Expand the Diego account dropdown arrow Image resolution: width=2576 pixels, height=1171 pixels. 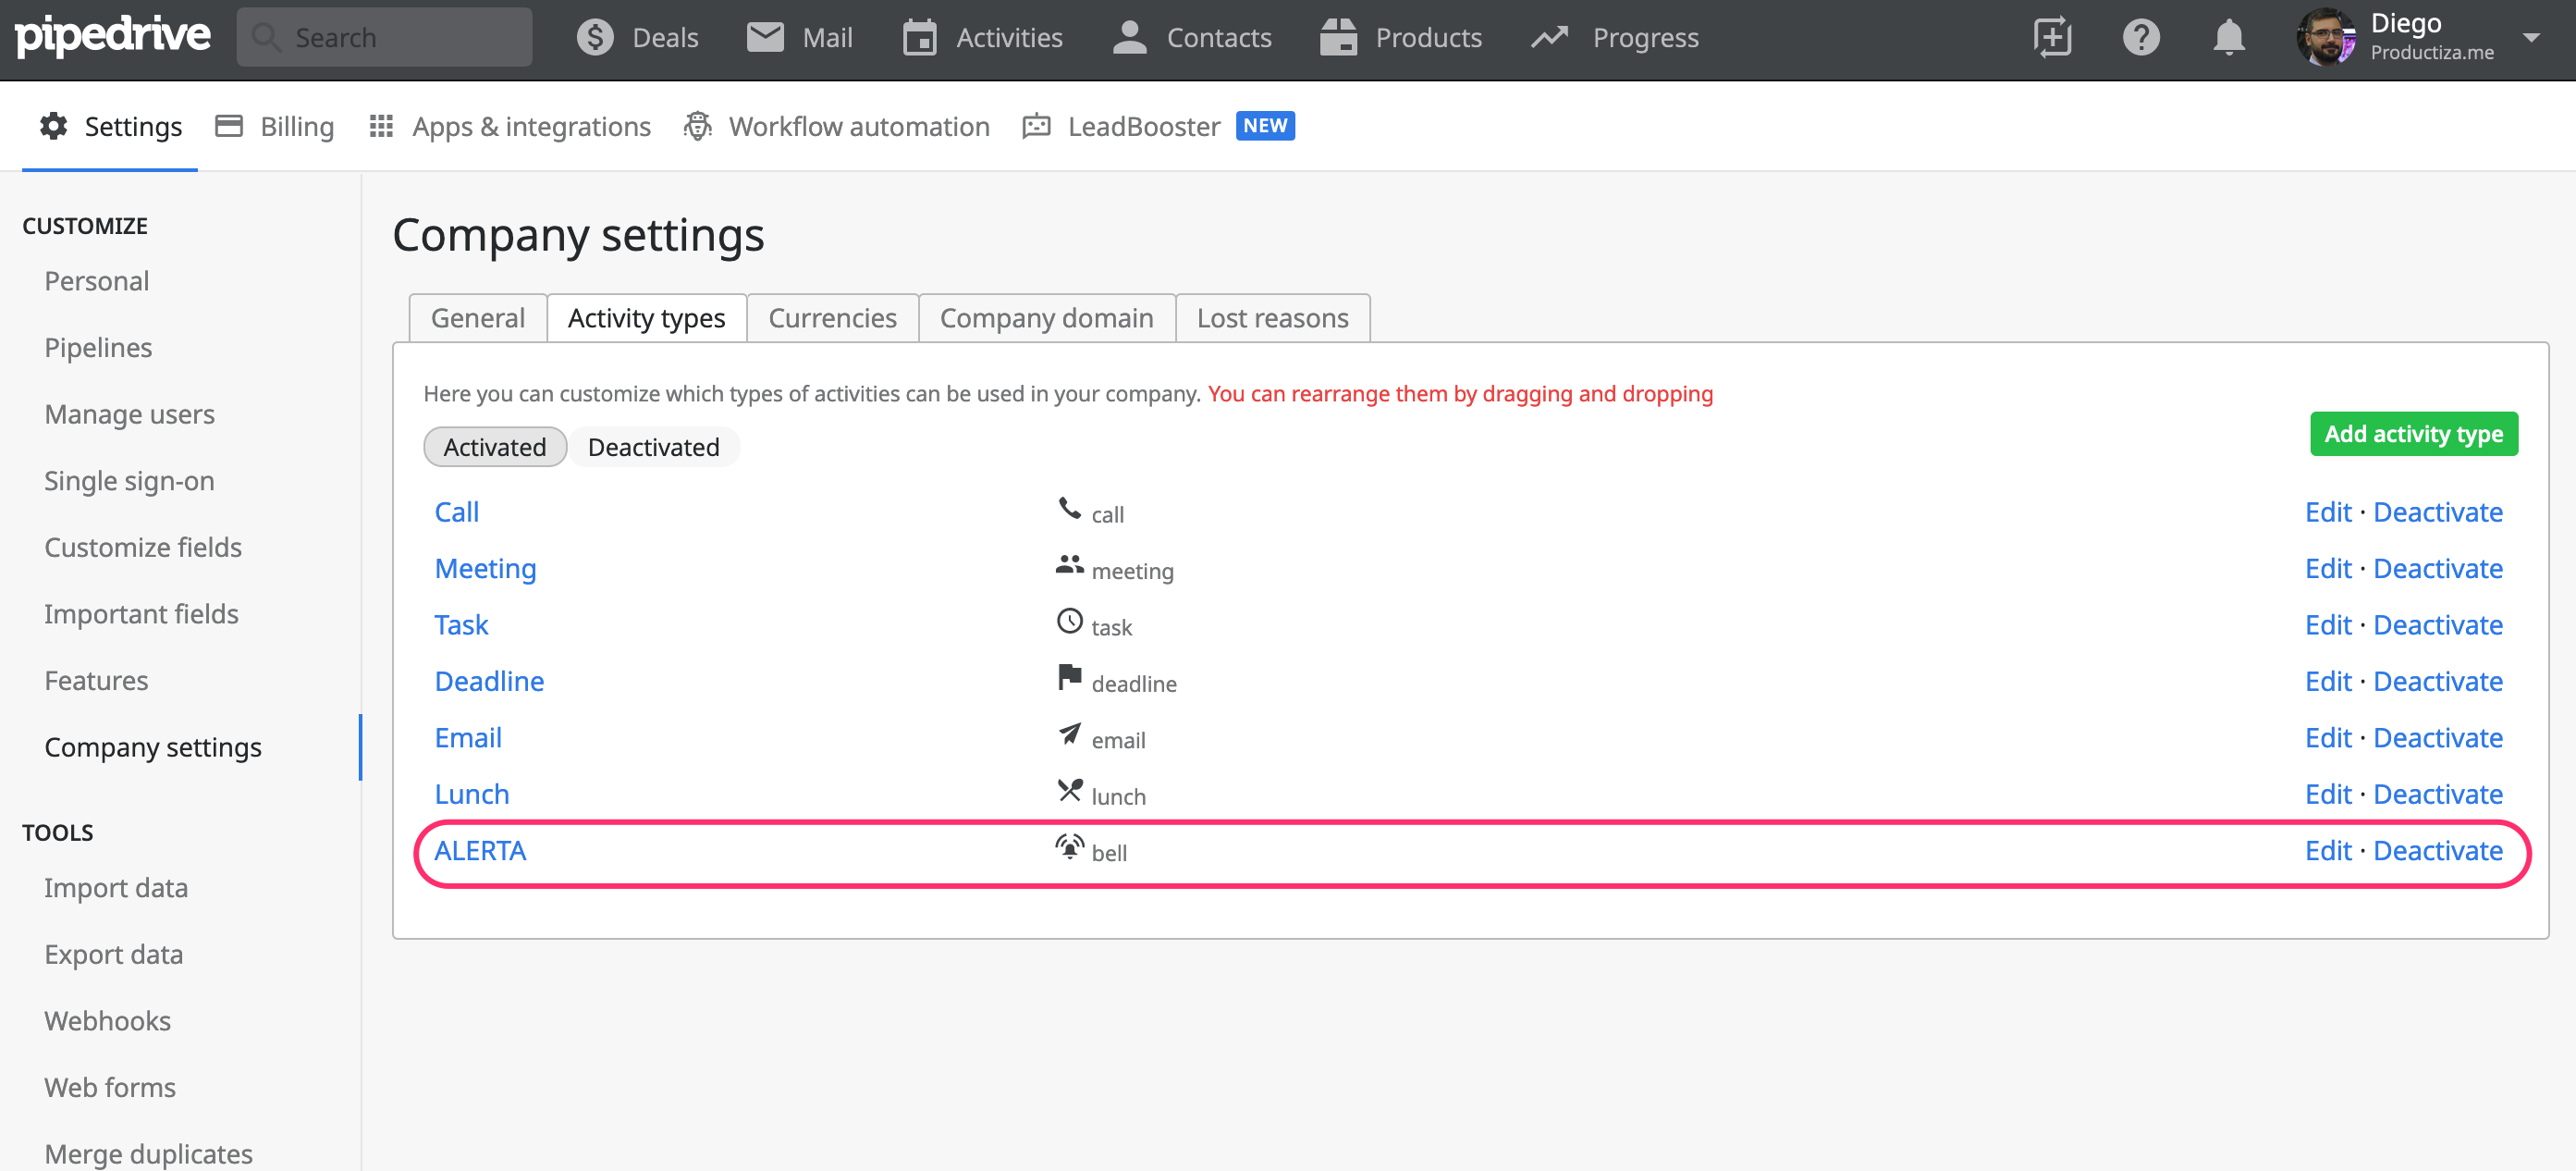coord(2531,38)
